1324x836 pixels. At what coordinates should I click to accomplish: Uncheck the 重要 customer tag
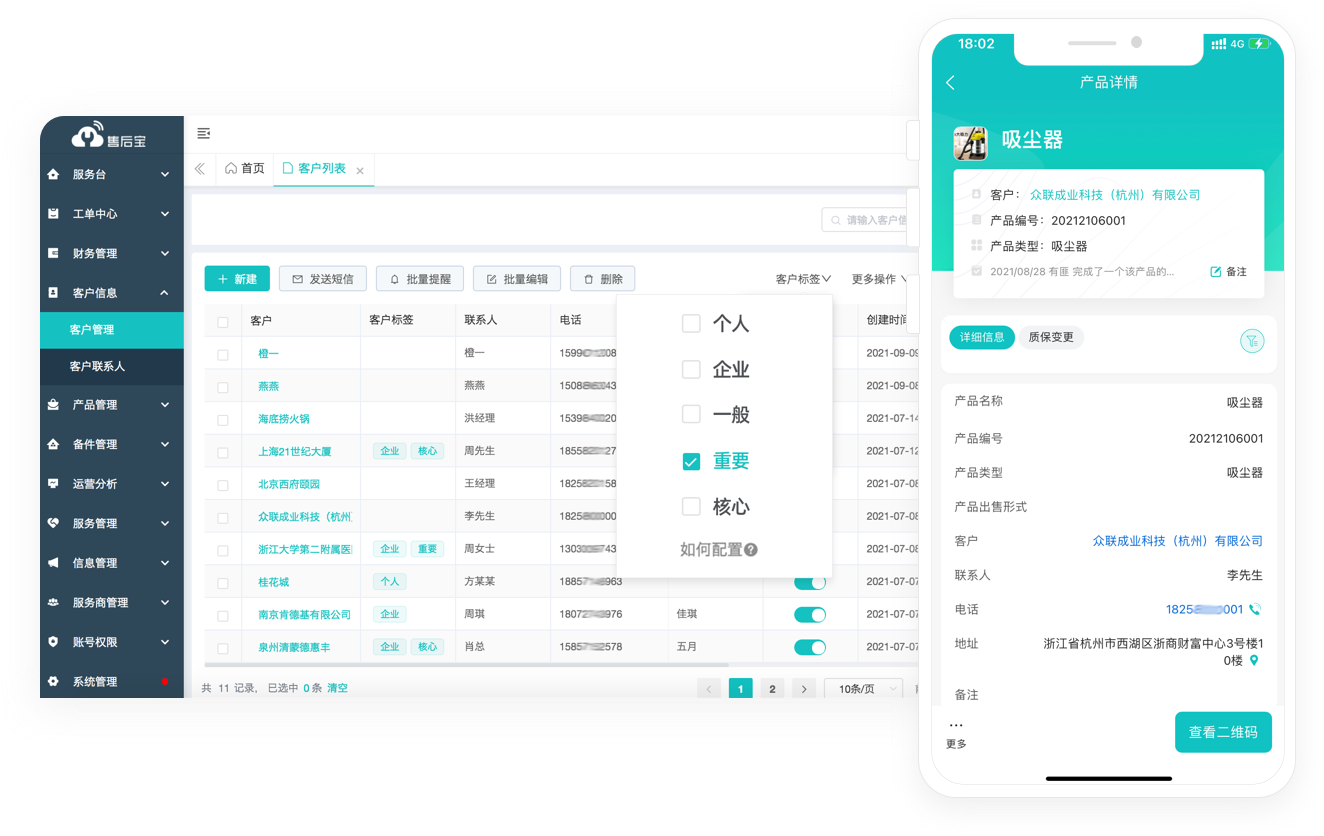(x=691, y=461)
